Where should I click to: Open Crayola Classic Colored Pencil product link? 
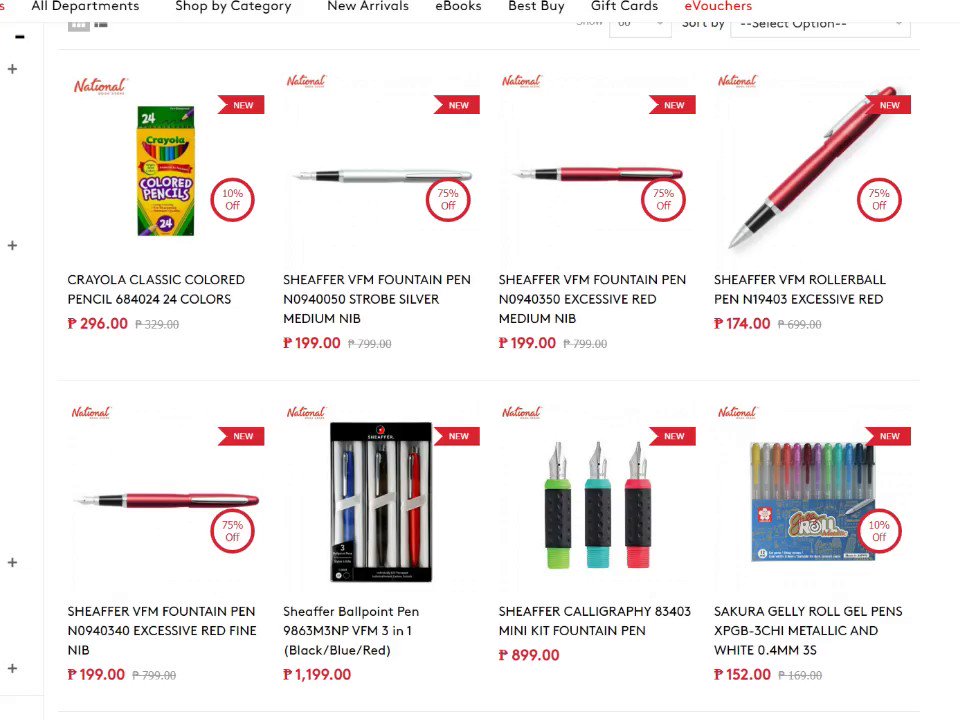[156, 289]
